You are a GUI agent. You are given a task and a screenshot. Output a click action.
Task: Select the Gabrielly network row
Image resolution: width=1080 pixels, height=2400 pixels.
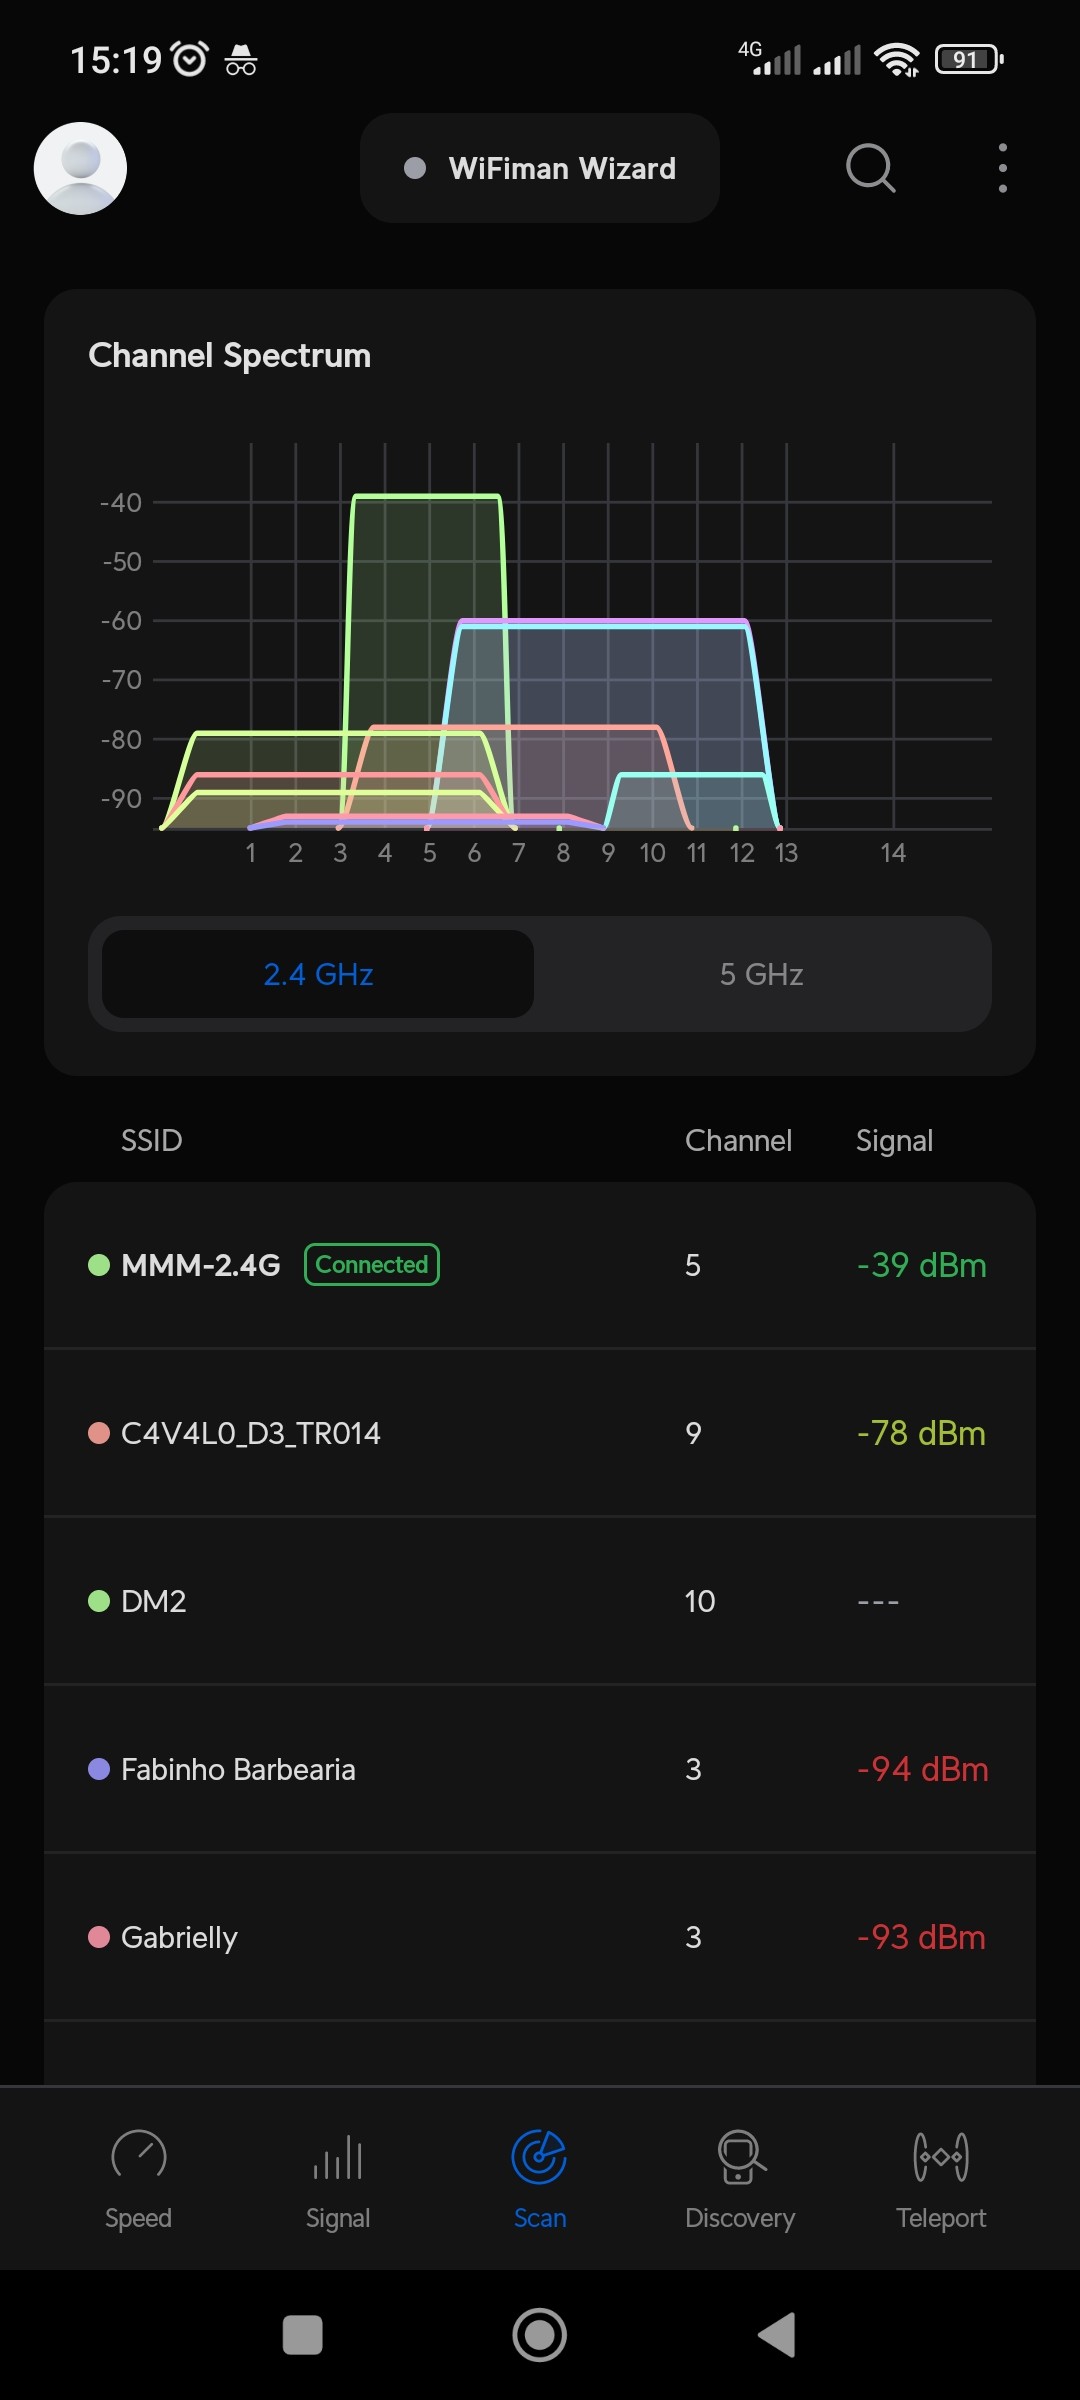tap(540, 1937)
